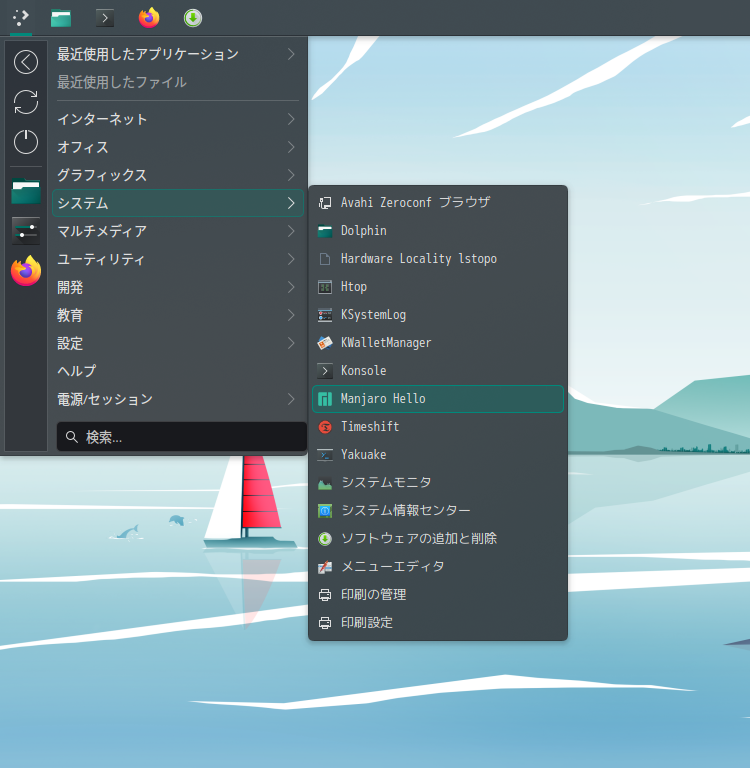The height and width of the screenshot is (768, 750).
Task: Open Dolphin file manager from top panel
Action: coord(61,18)
